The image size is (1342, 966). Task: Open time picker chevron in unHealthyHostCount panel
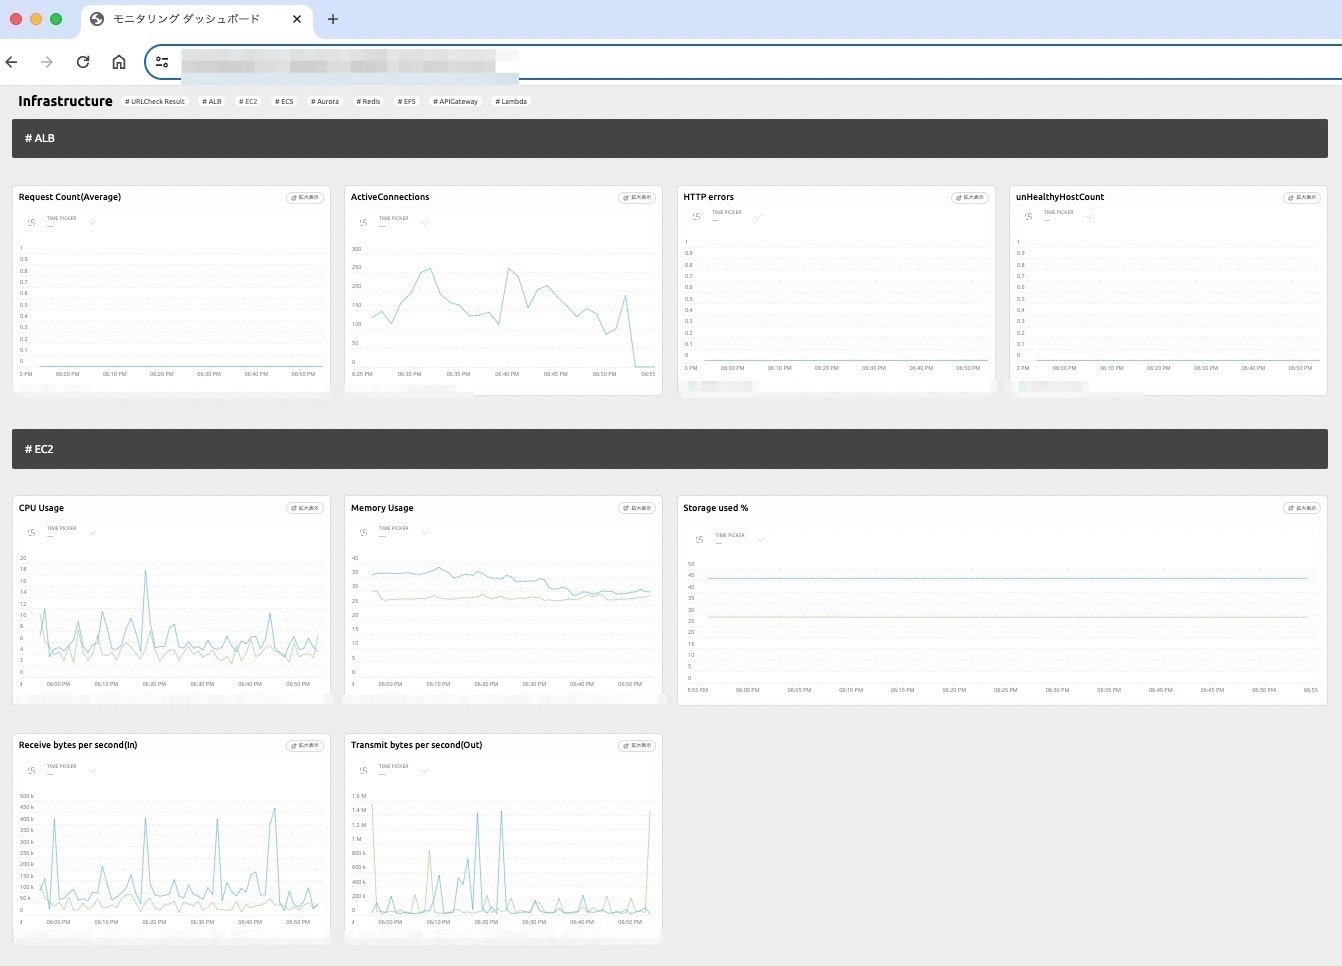point(1090,217)
